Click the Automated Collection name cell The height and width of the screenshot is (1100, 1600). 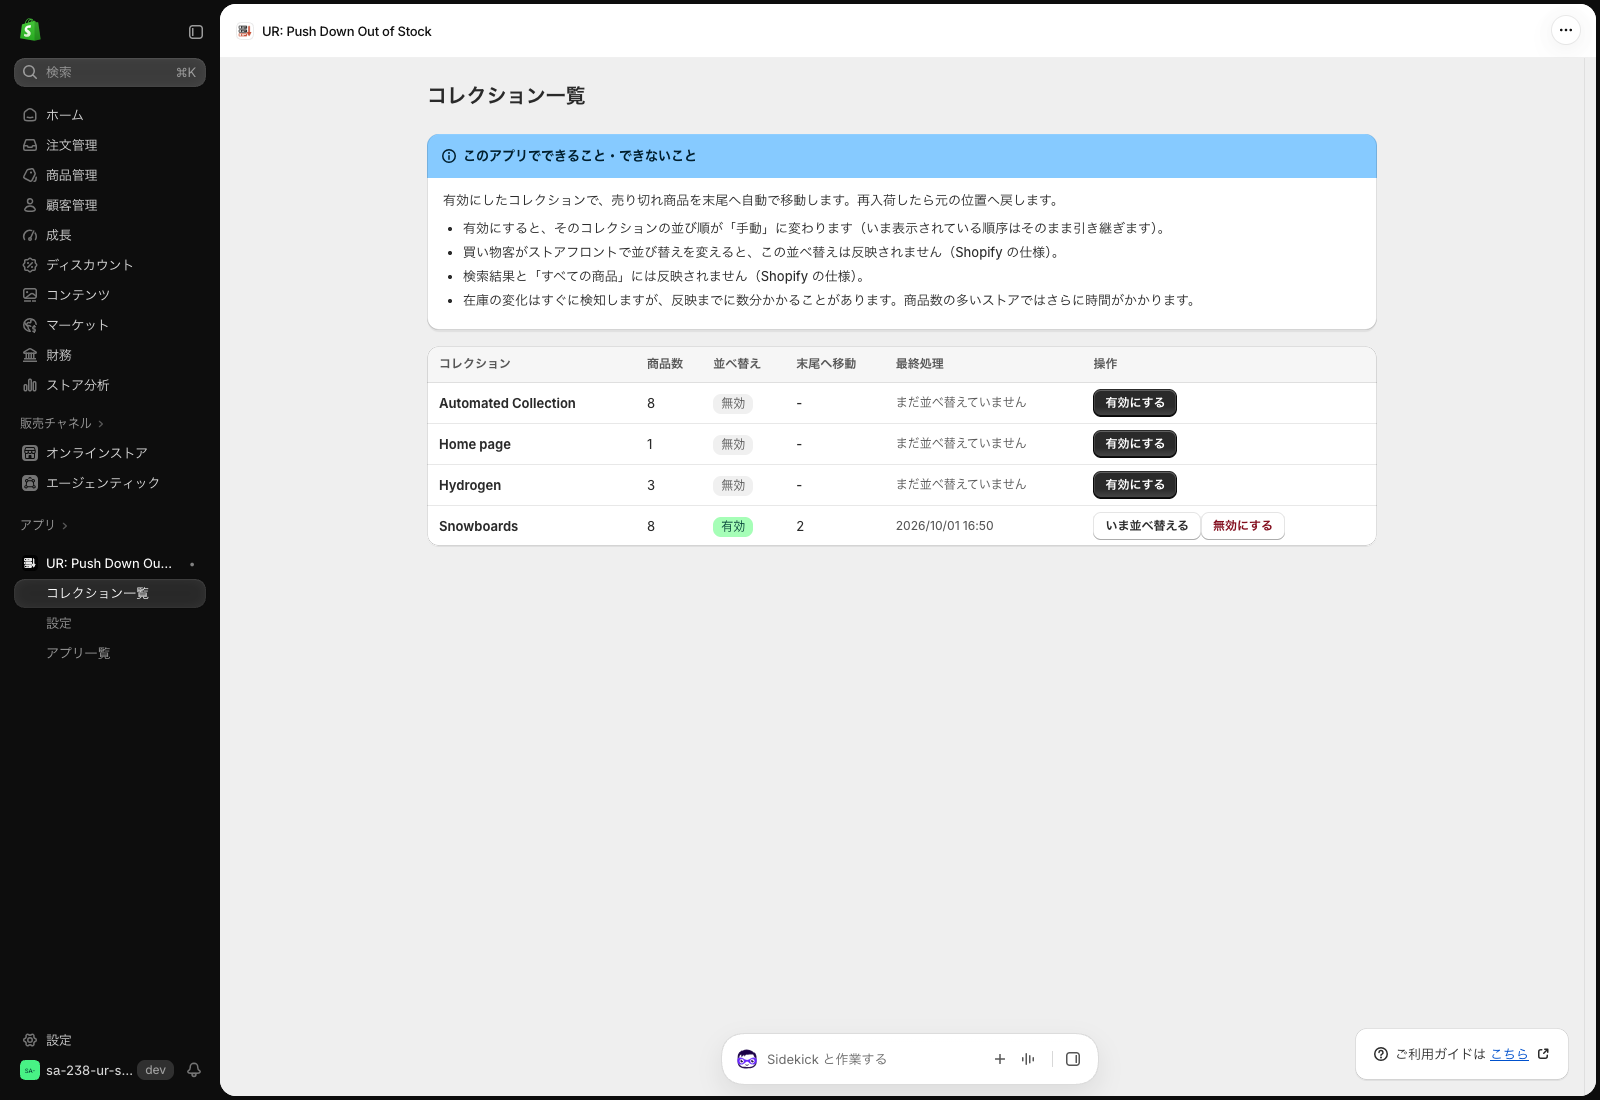pyautogui.click(x=507, y=403)
